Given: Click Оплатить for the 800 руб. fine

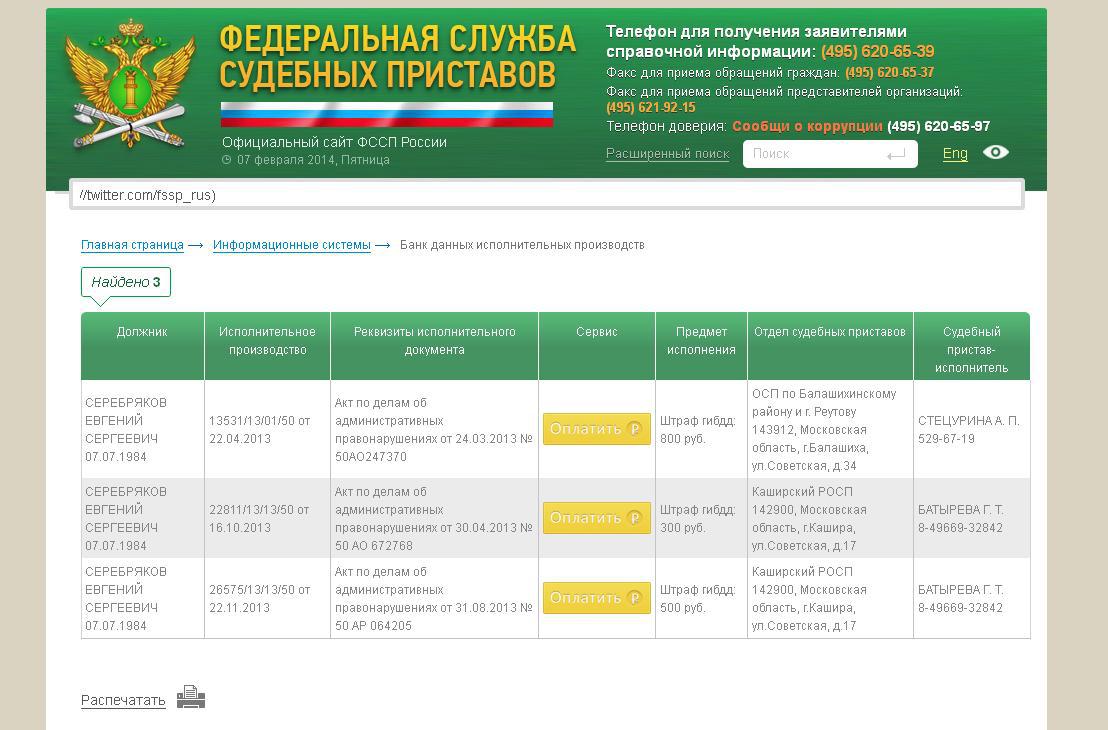Looking at the screenshot, I should [x=596, y=429].
